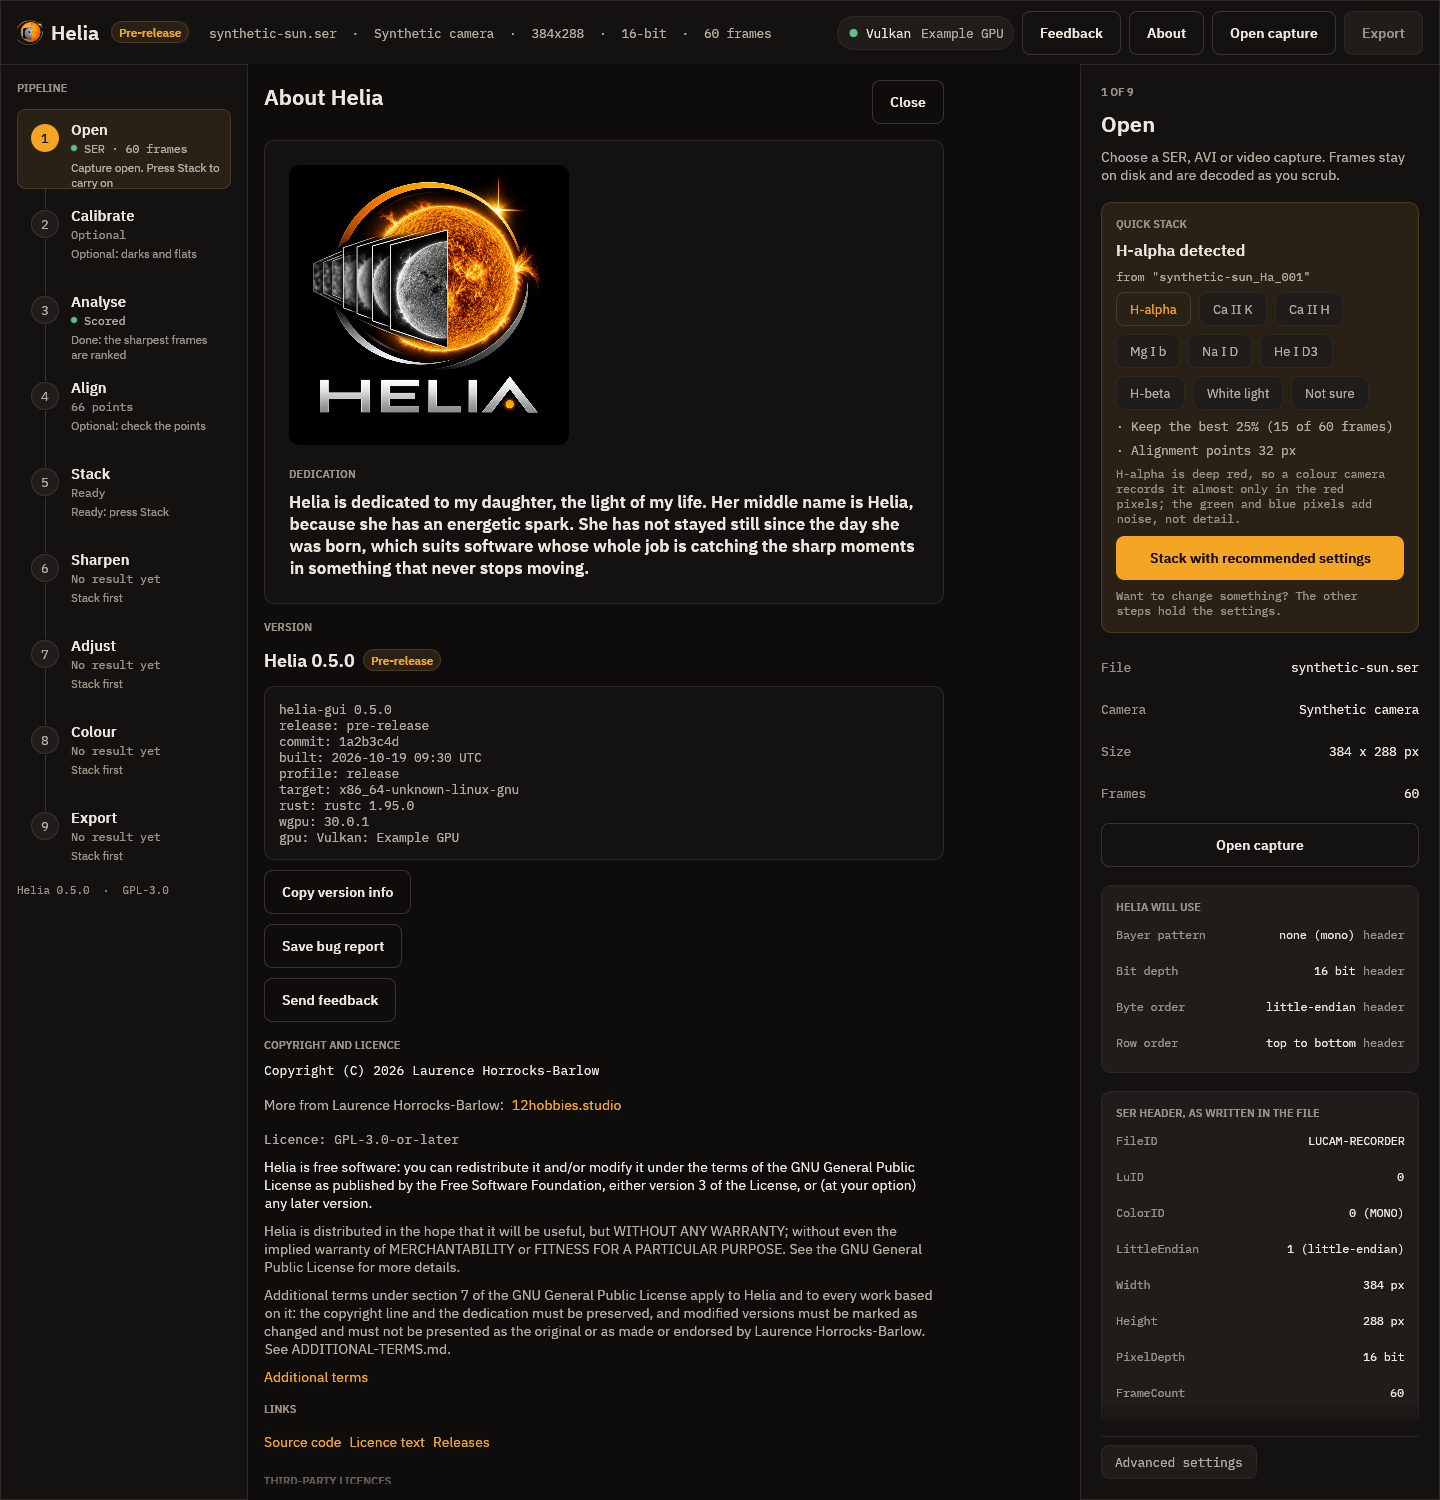Go to pipeline step 6 Sharpen
Image resolution: width=1440 pixels, height=1500 pixels.
124,579
